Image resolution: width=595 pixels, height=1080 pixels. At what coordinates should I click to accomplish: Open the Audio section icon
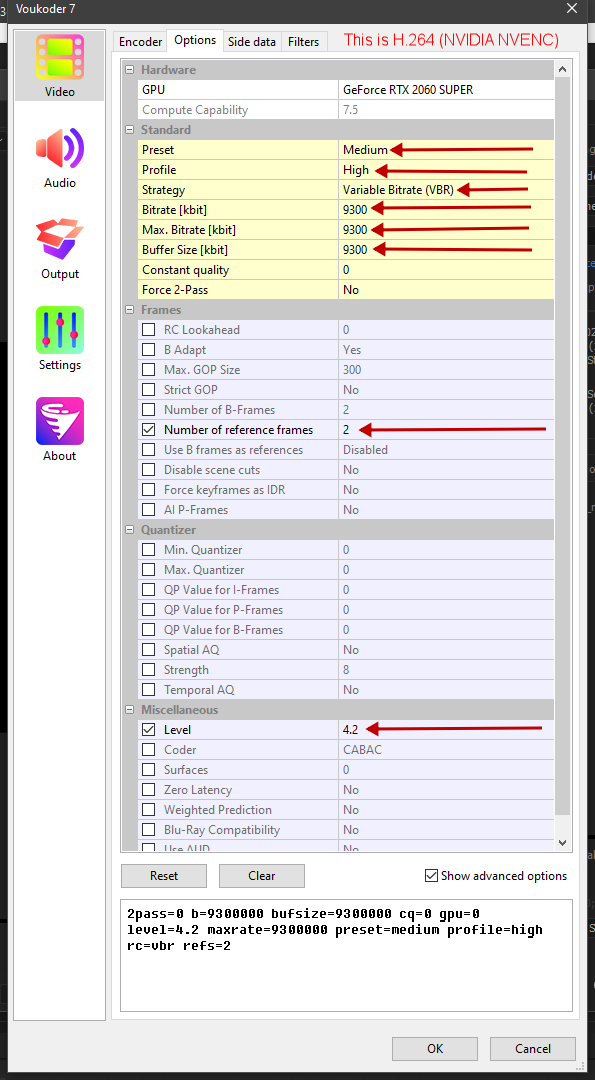pos(60,149)
